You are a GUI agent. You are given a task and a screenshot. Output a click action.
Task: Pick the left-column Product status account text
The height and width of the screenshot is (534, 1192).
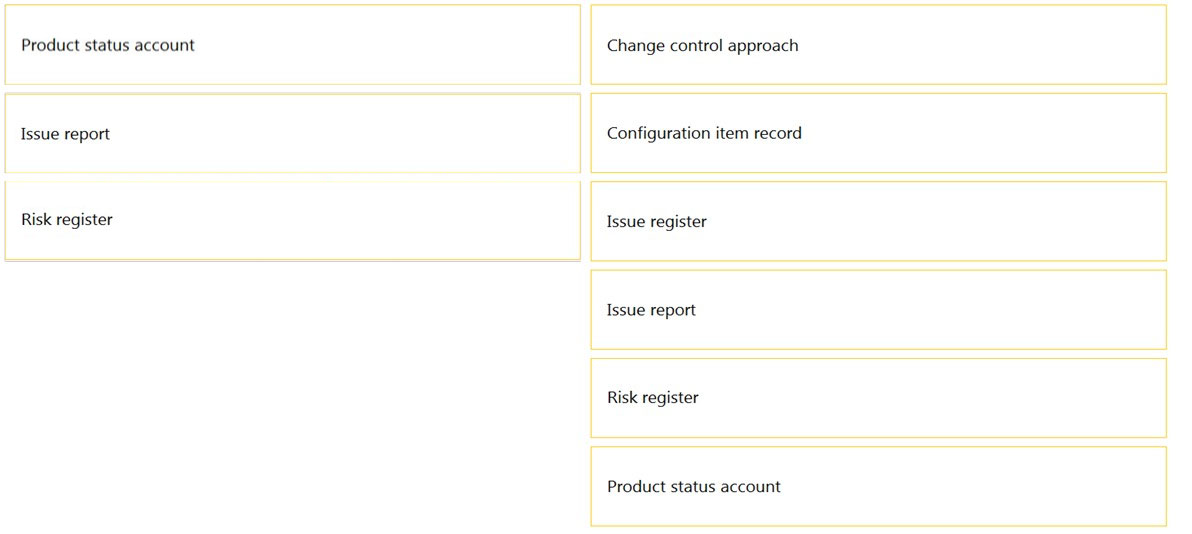(x=108, y=45)
